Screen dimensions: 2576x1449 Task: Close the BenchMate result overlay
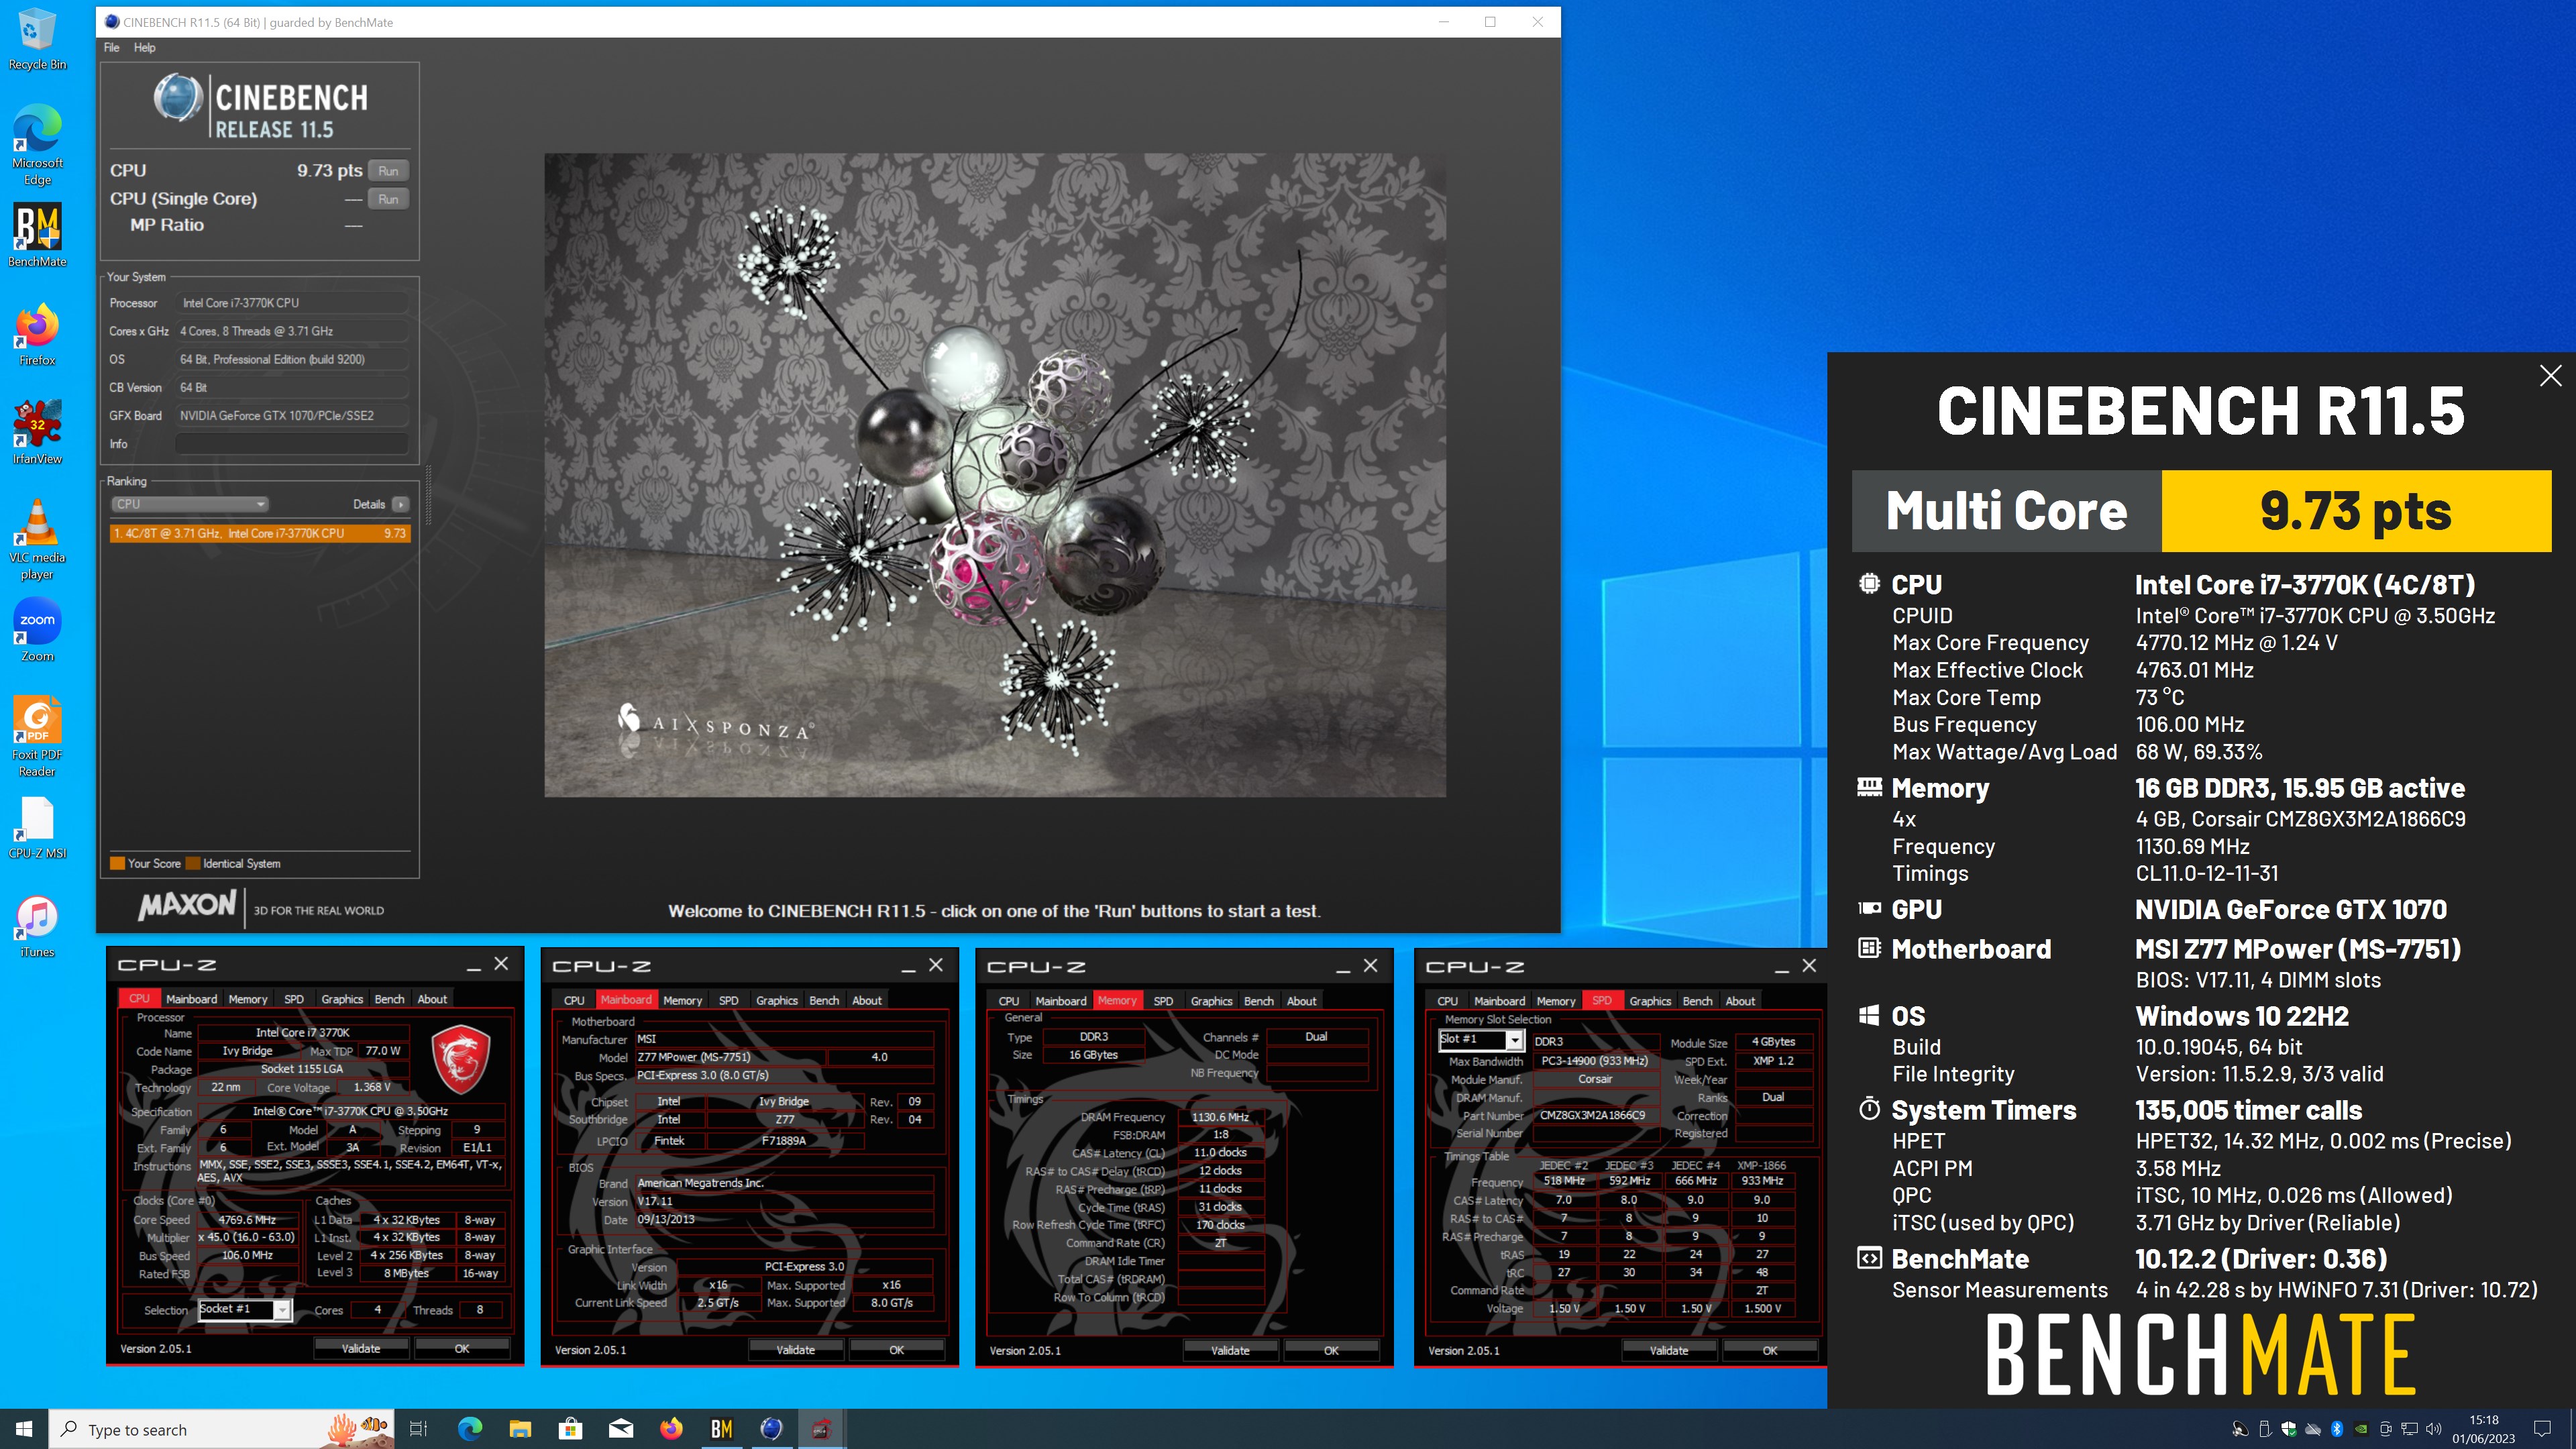pos(2550,376)
